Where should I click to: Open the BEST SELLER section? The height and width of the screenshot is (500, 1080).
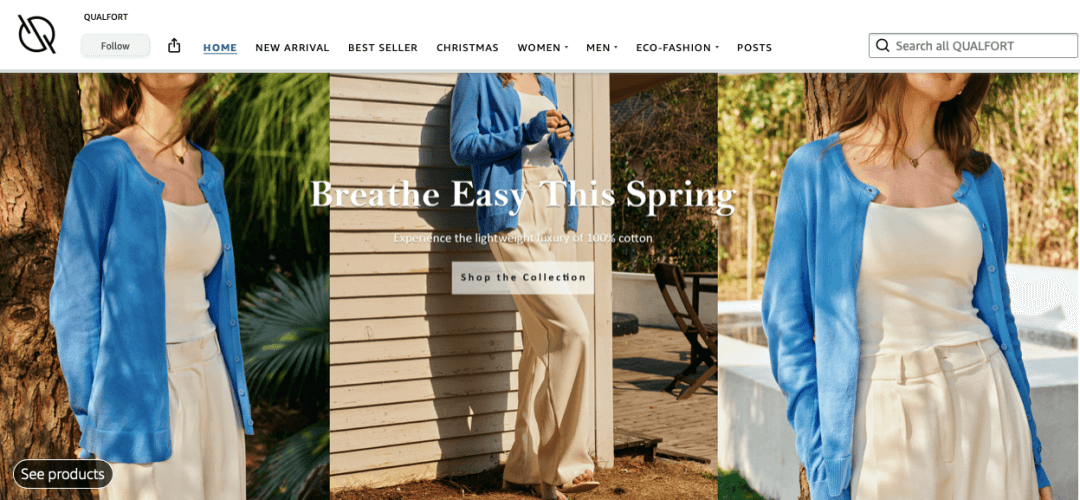tap(382, 48)
